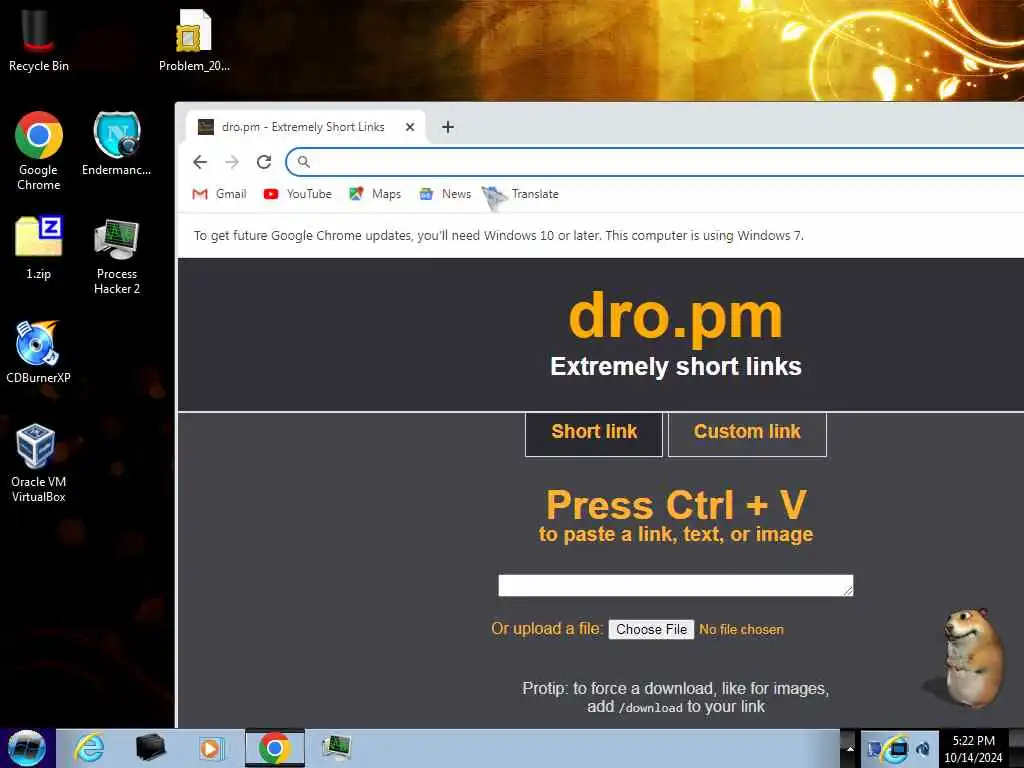
Task: Launch CDBurnerXP from the desktop
Action: (x=39, y=351)
